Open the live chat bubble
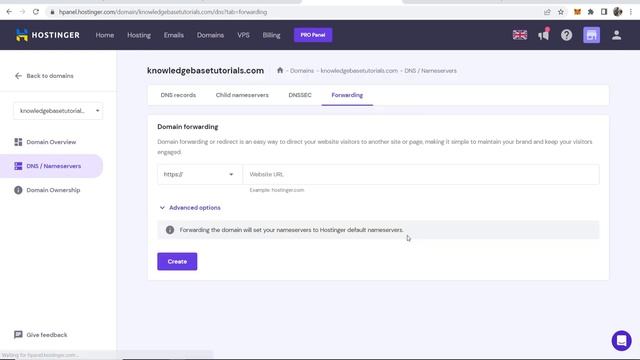 click(x=621, y=340)
